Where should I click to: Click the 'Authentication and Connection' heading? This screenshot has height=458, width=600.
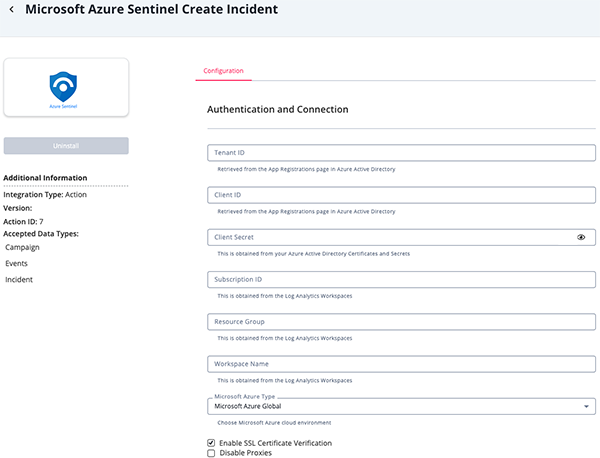[x=278, y=109]
